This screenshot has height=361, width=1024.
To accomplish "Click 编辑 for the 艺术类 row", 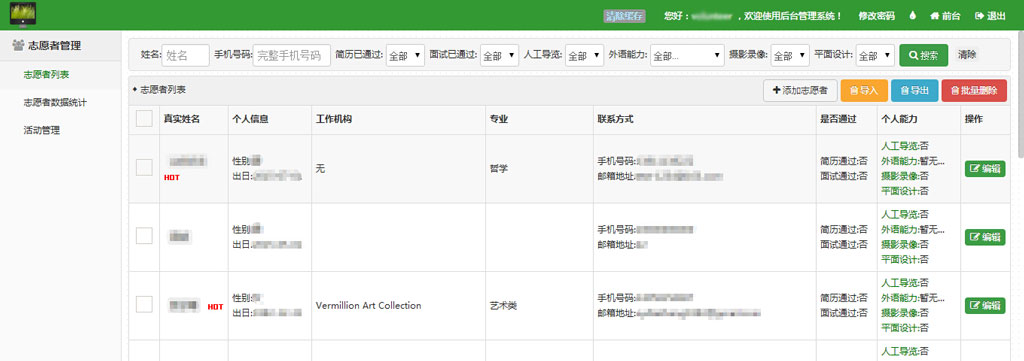I will click(985, 306).
